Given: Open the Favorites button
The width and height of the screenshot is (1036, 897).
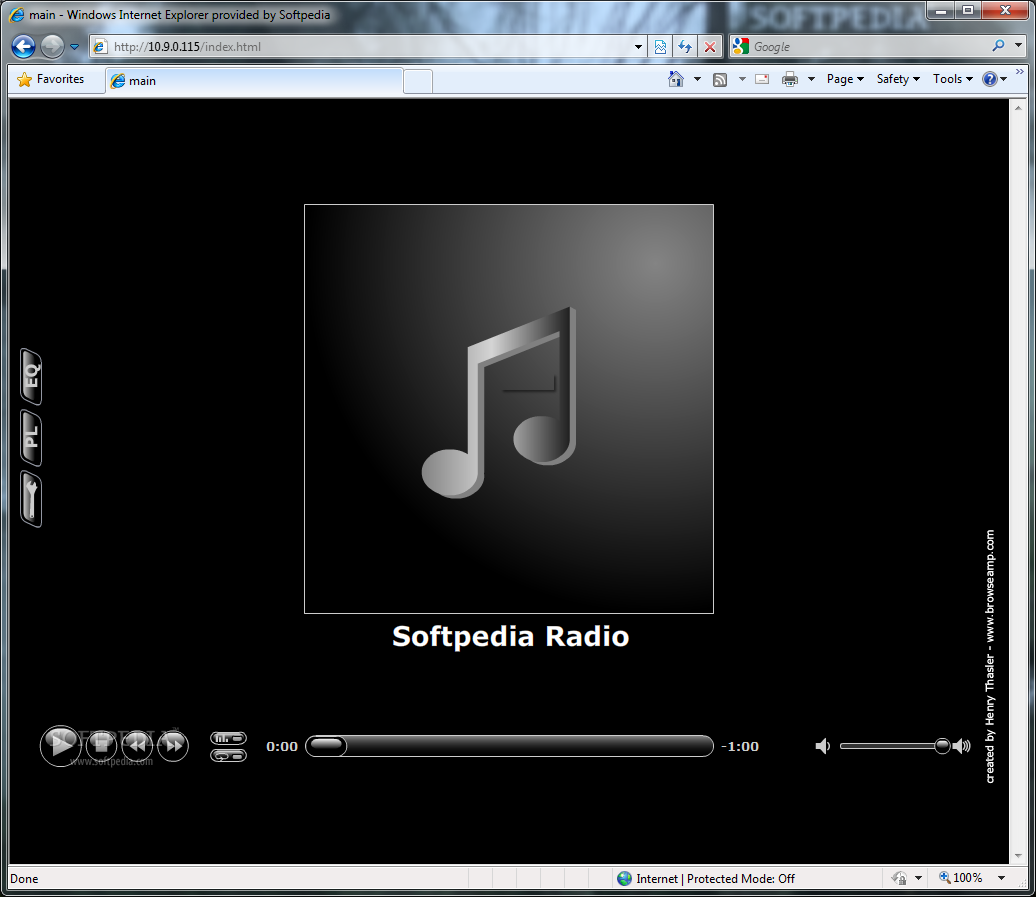Looking at the screenshot, I should pos(52,79).
